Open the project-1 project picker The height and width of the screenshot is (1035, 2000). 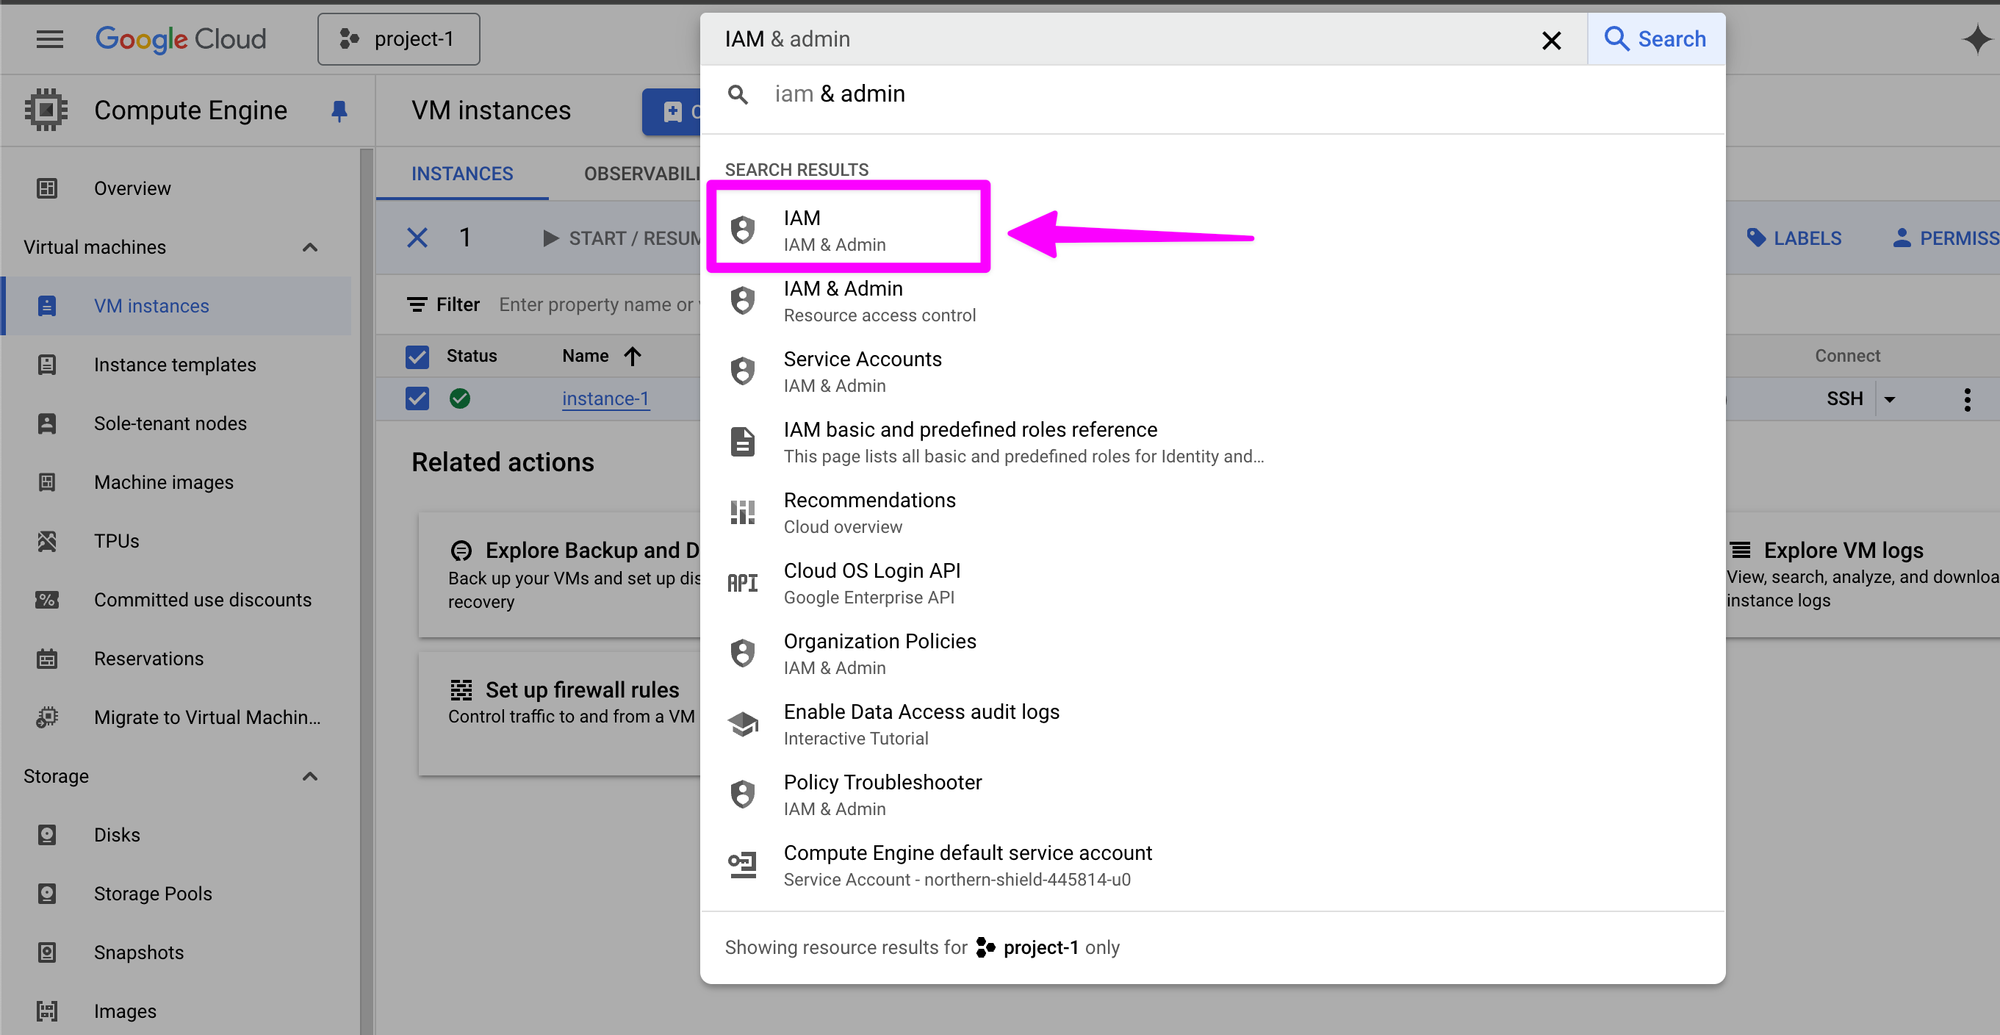click(x=398, y=39)
